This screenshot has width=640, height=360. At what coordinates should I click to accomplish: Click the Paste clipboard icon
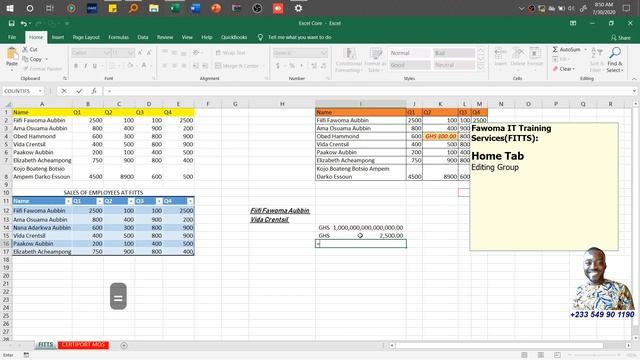tap(12, 53)
